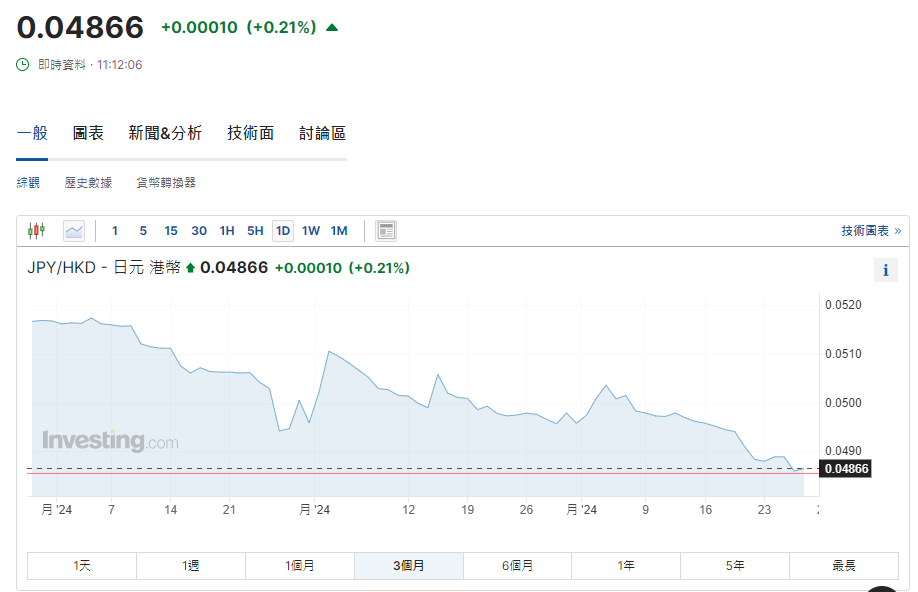
Task: Open the news overlay icon in chart toolbar
Action: 386,231
